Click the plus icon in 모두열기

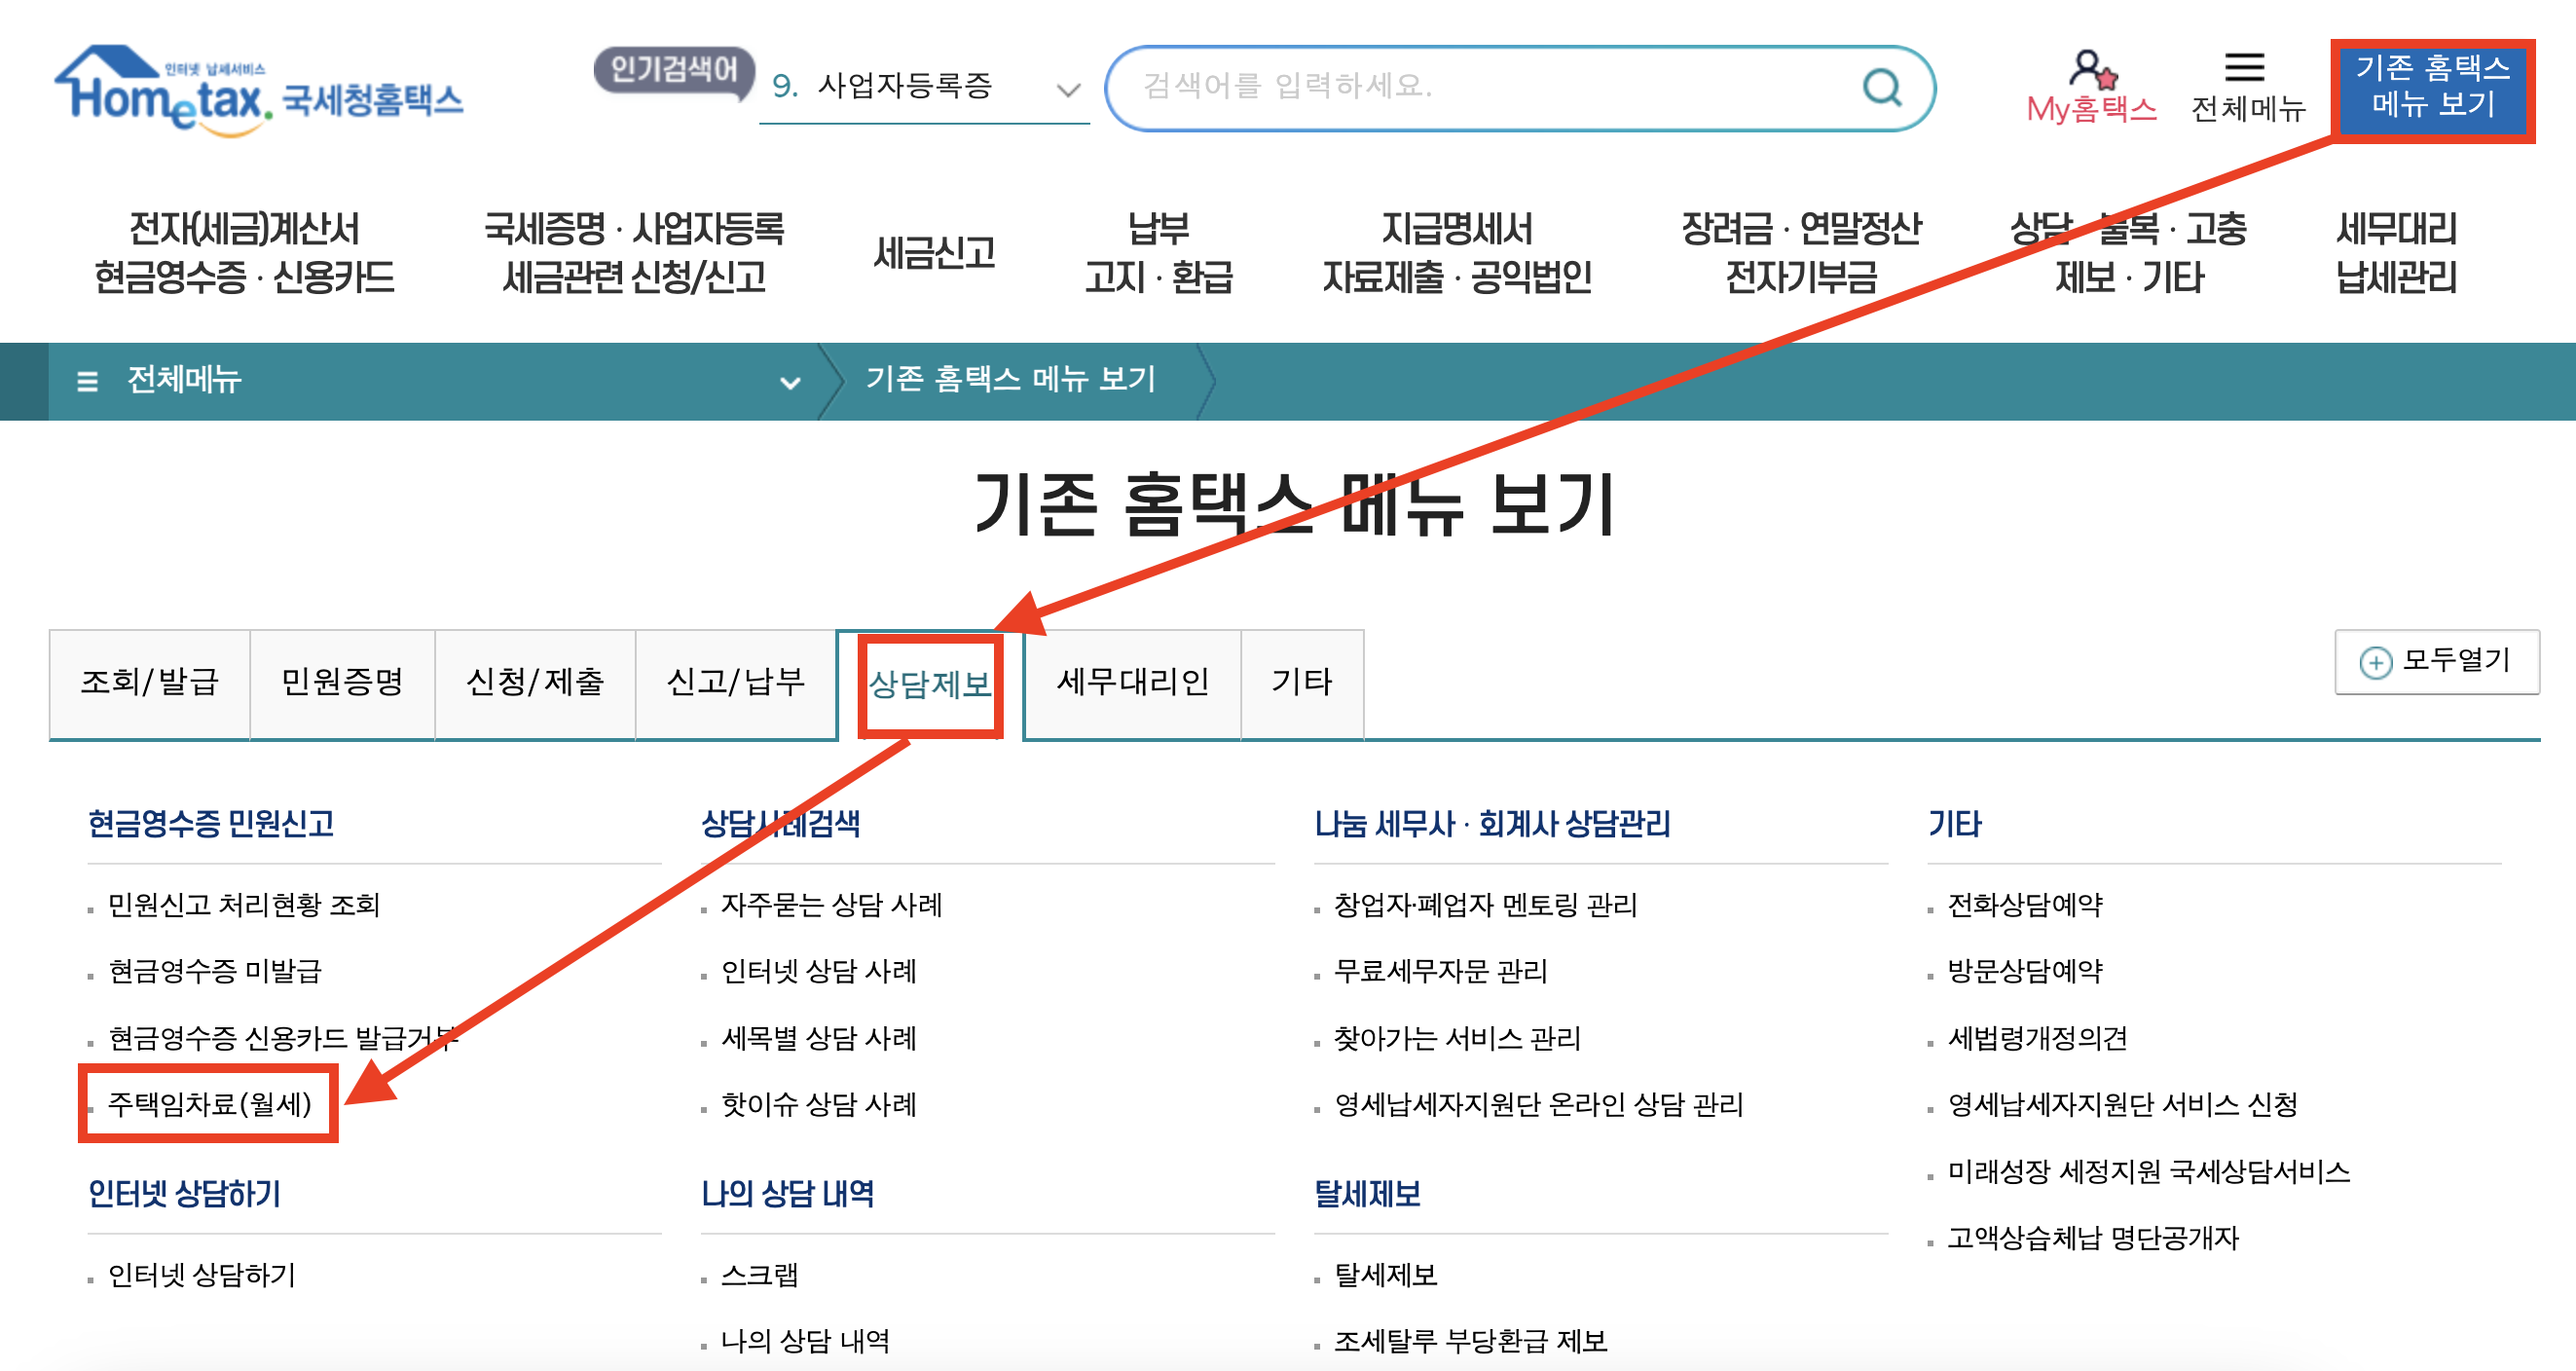click(2375, 662)
